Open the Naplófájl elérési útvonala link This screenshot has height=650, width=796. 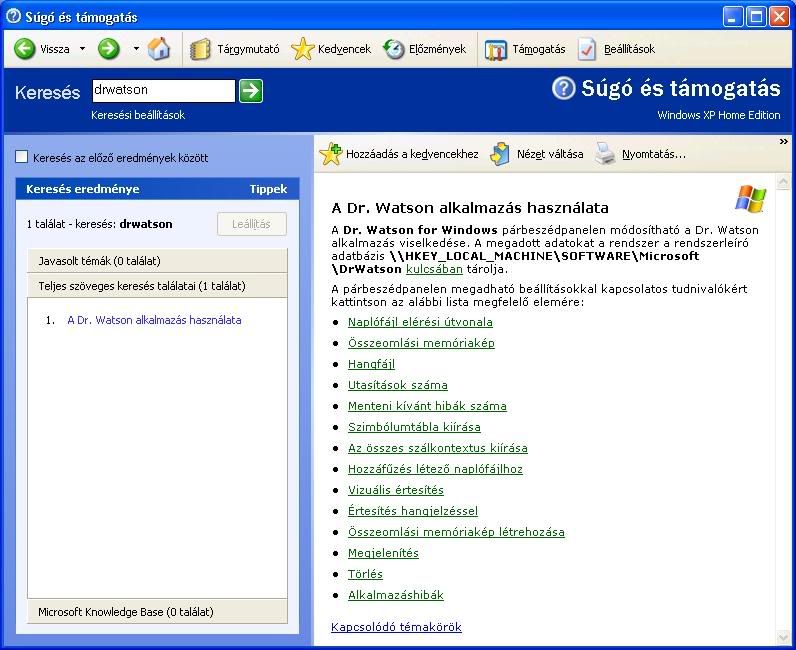pyautogui.click(x=420, y=322)
